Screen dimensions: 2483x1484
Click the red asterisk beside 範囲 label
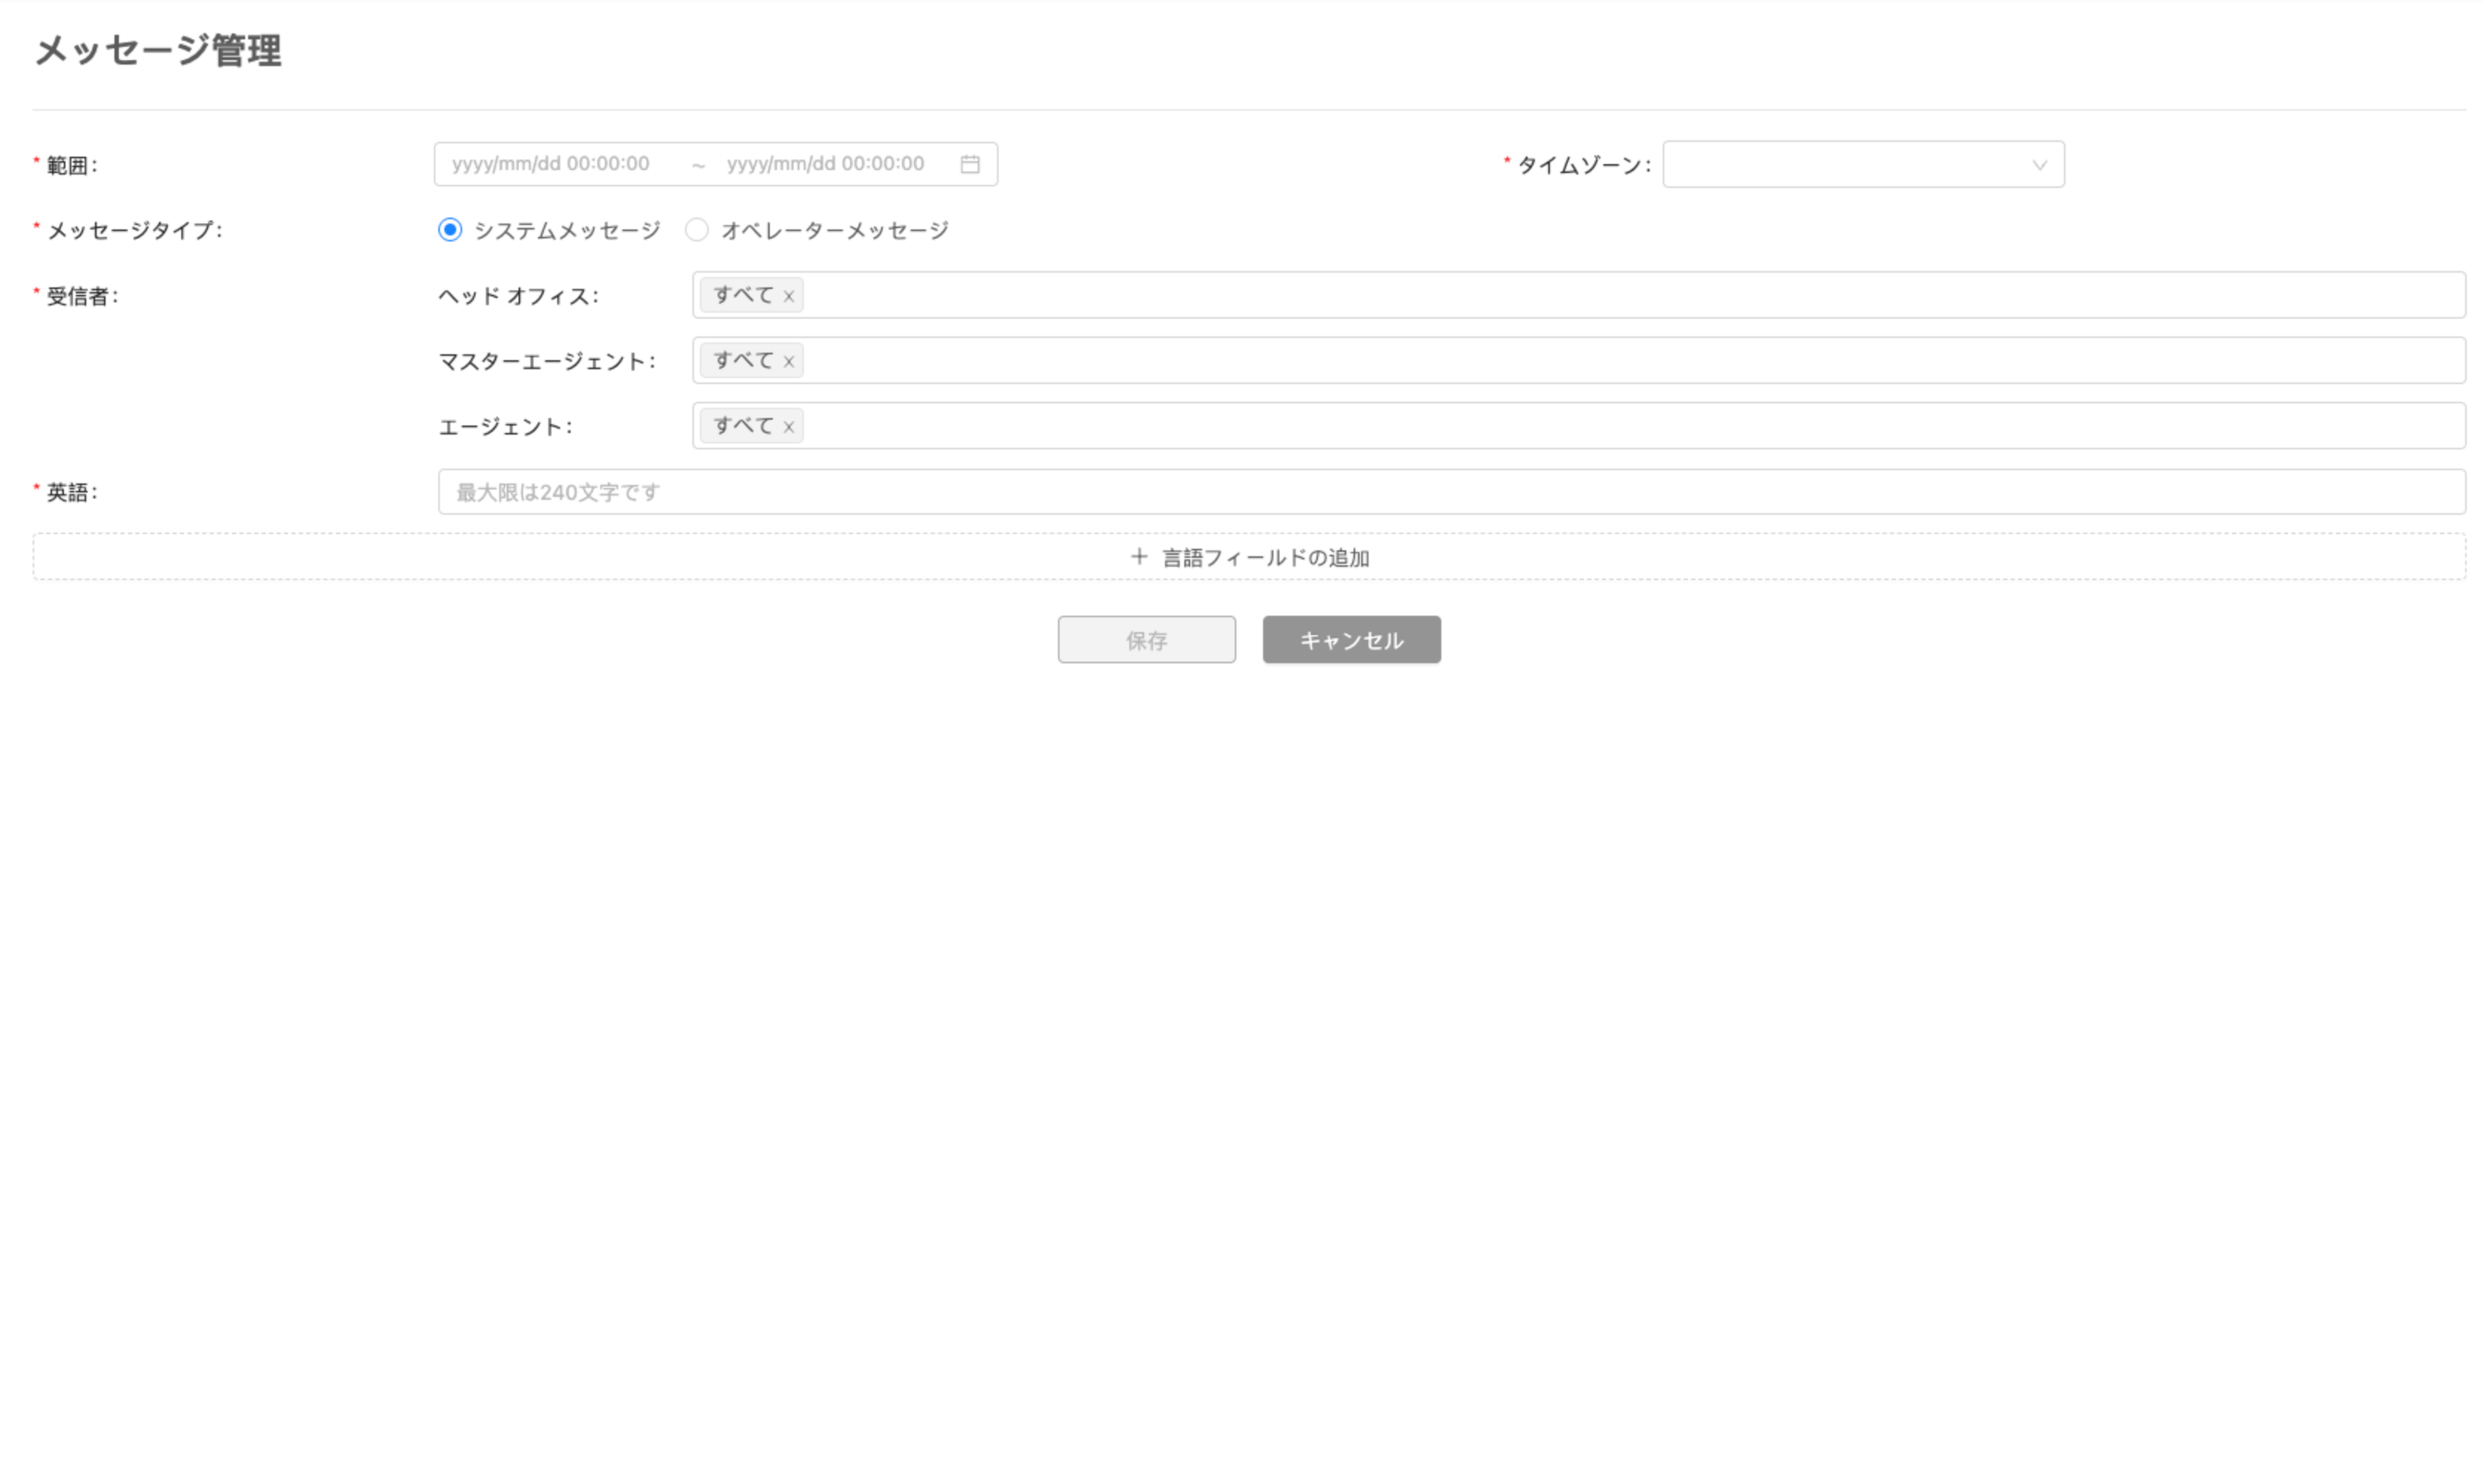point(36,160)
